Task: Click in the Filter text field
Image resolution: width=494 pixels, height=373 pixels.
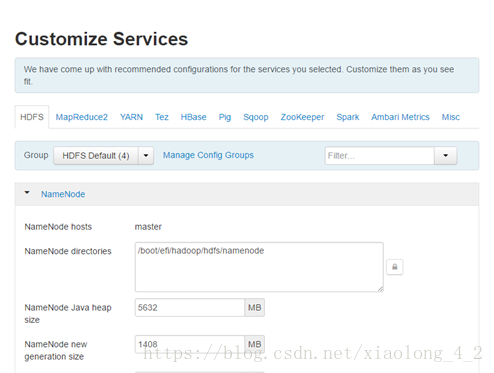Action: 380,156
